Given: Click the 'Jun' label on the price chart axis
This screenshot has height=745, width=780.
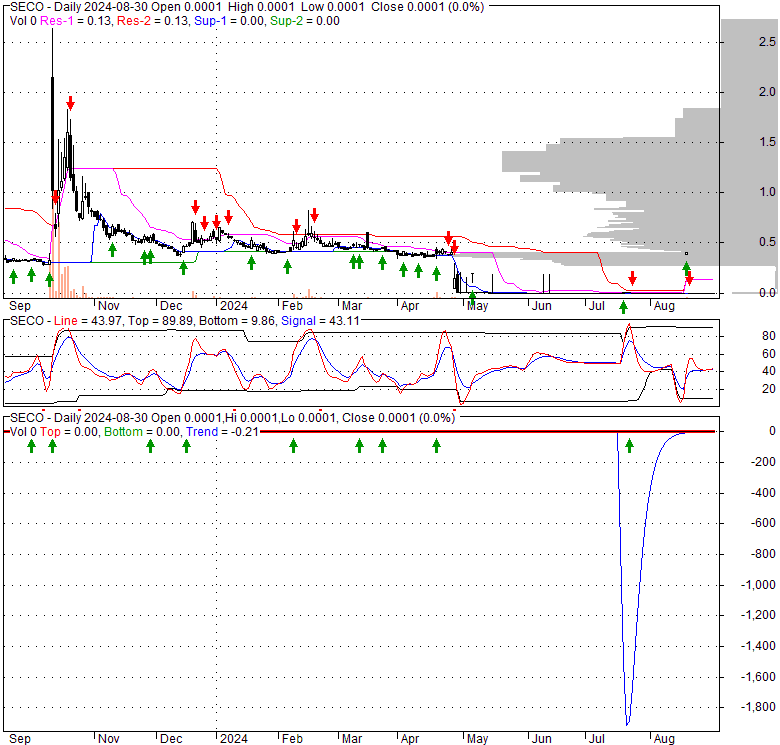Looking at the screenshot, I should (x=541, y=305).
